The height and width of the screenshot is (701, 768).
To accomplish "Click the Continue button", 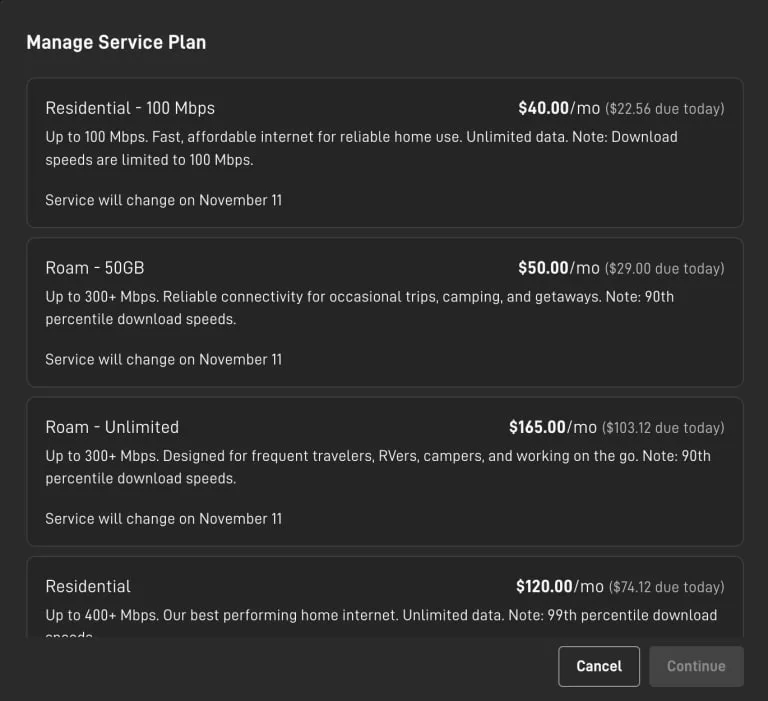I will click(x=696, y=666).
